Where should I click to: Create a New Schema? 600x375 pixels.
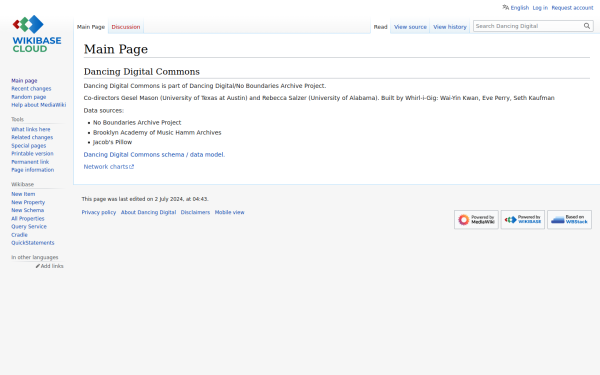pos(27,210)
